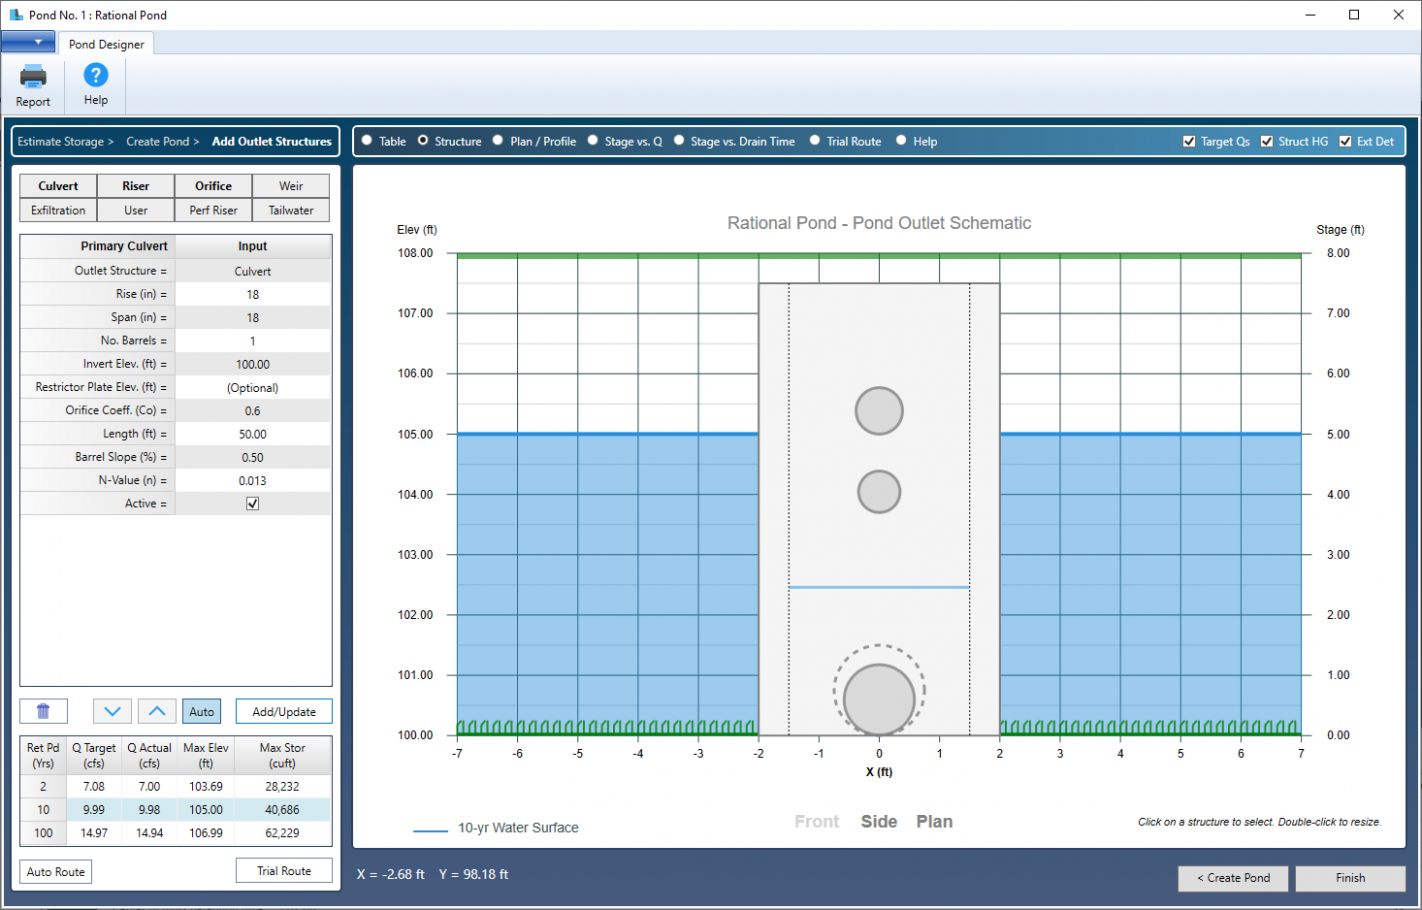
Task: Open the Outlet Structure type selector showing Culvert
Action: point(253,270)
